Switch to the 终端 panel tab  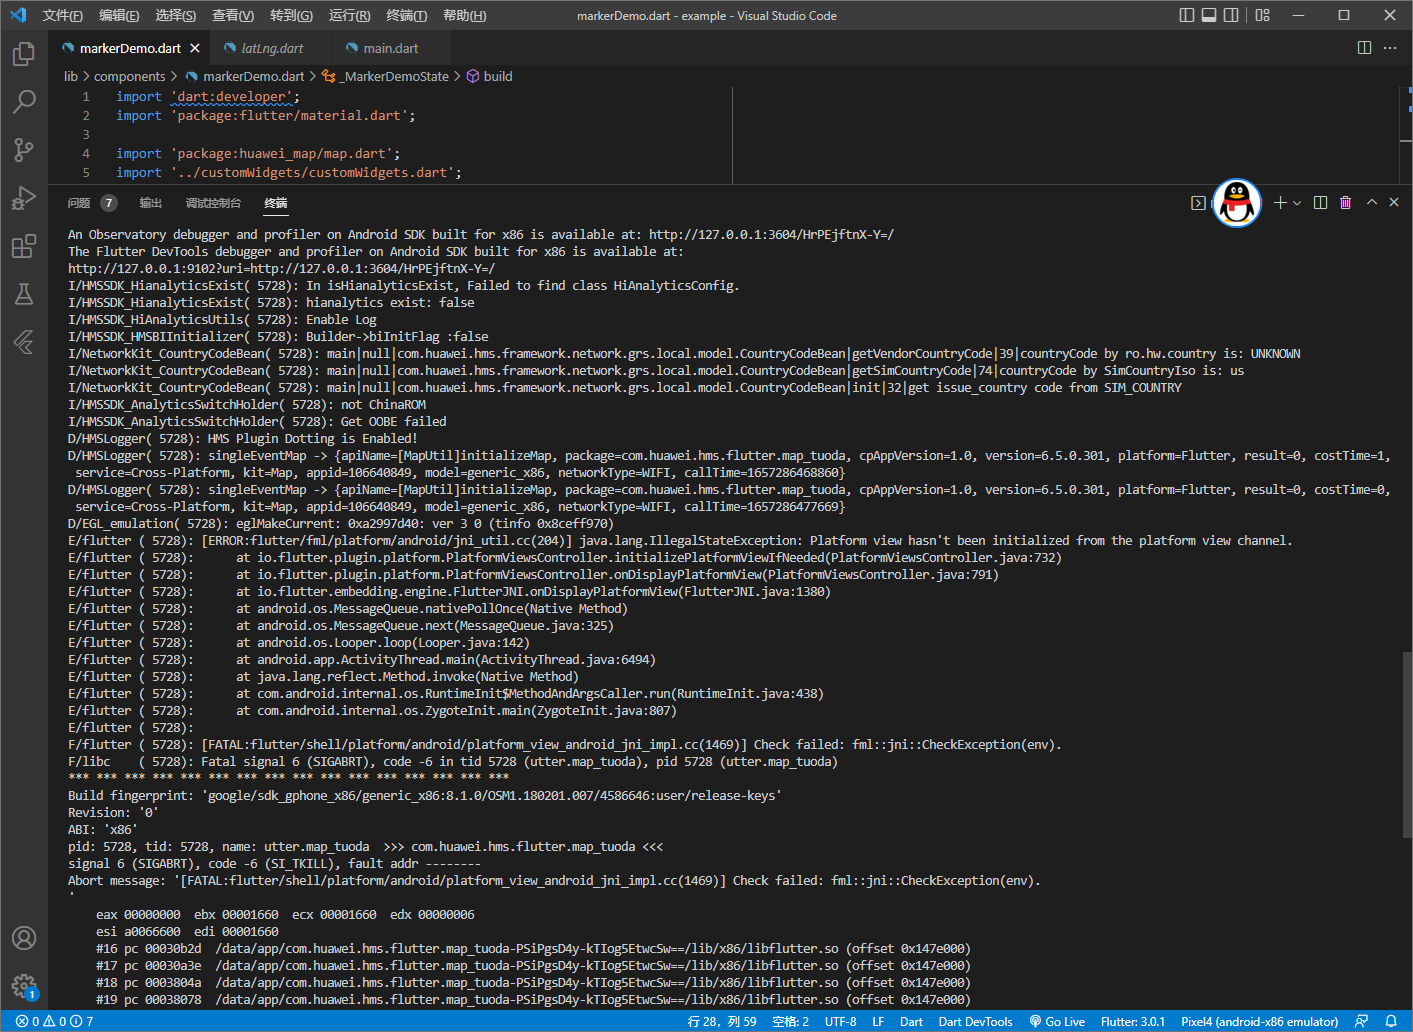275,203
